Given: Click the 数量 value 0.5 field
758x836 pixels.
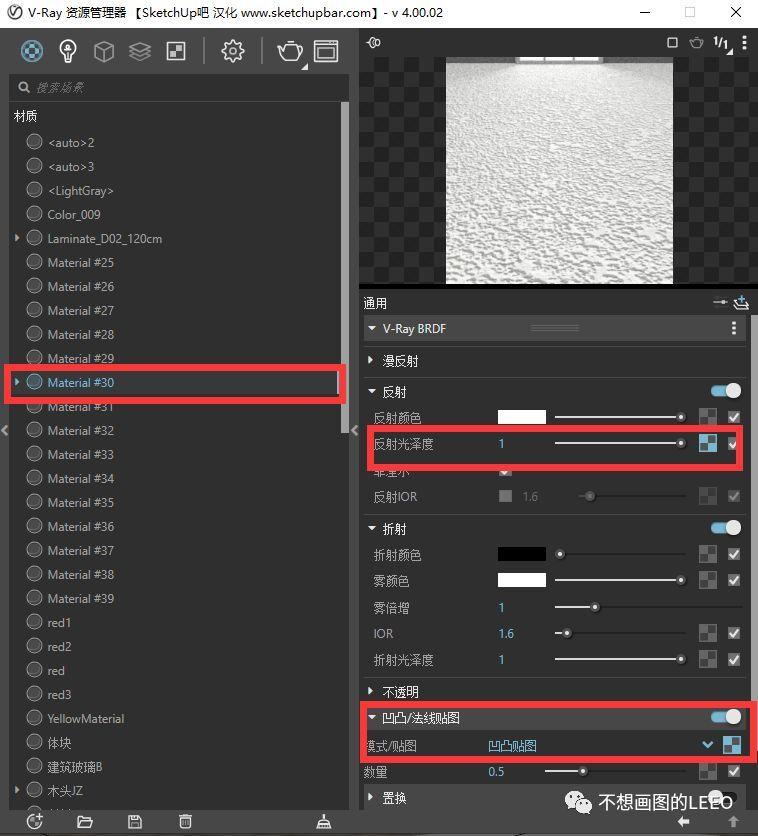Looking at the screenshot, I should [496, 771].
